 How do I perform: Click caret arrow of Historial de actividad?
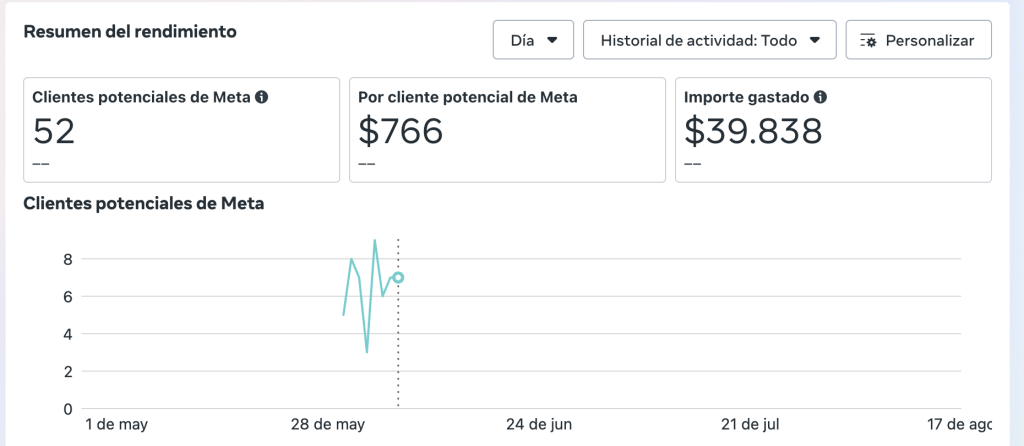click(815, 41)
